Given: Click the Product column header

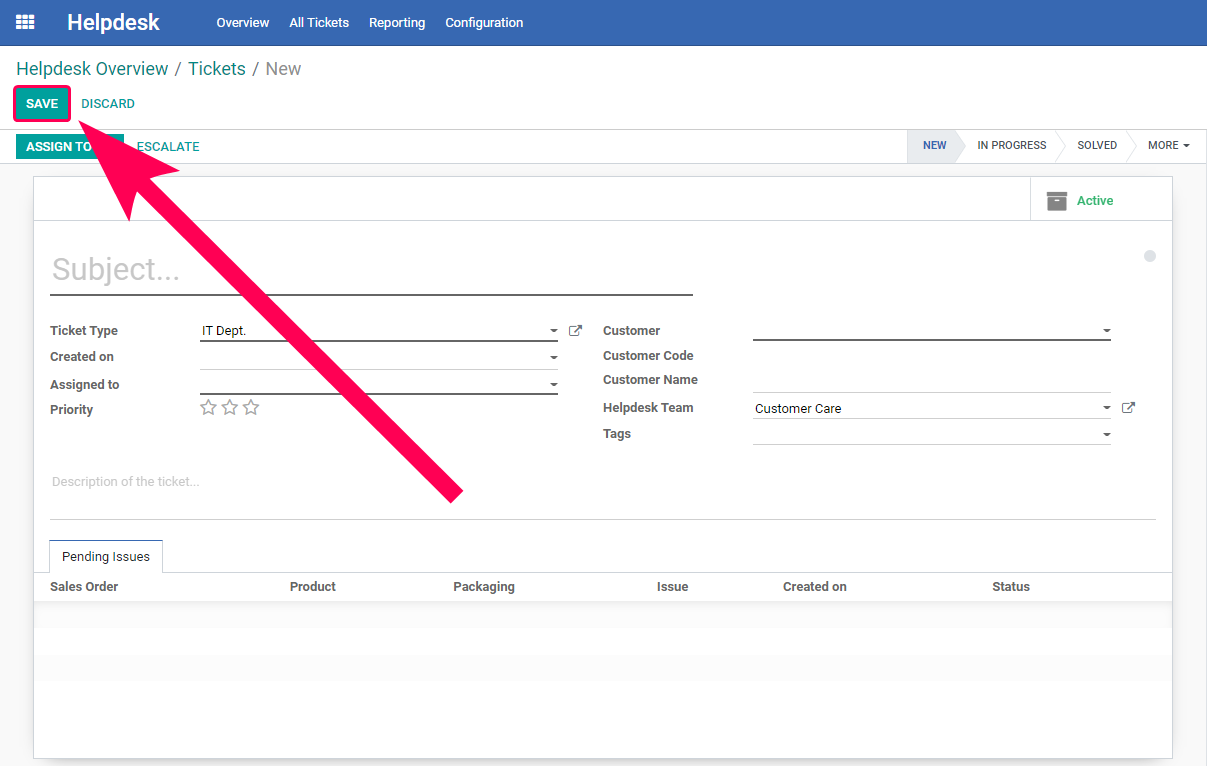Looking at the screenshot, I should click(313, 587).
